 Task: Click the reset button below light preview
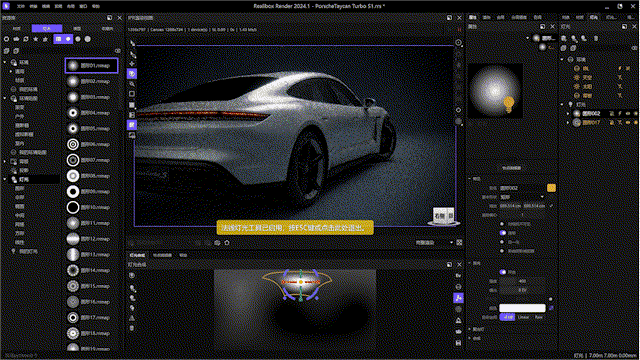511,168
